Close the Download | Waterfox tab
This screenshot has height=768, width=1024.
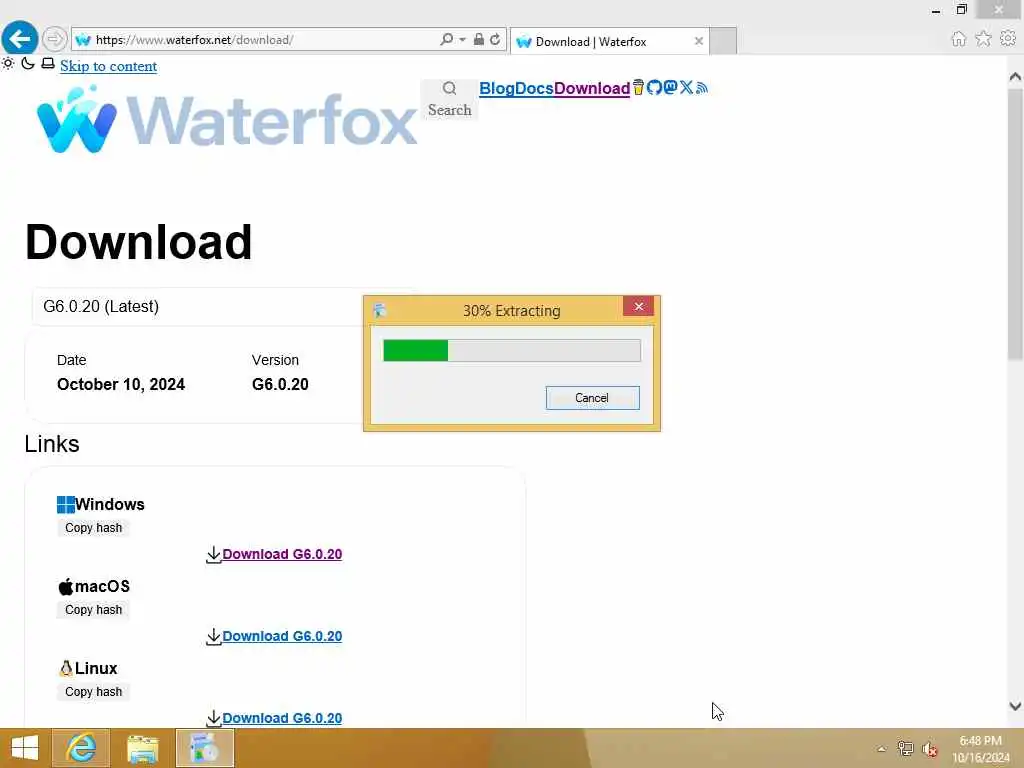tap(699, 41)
